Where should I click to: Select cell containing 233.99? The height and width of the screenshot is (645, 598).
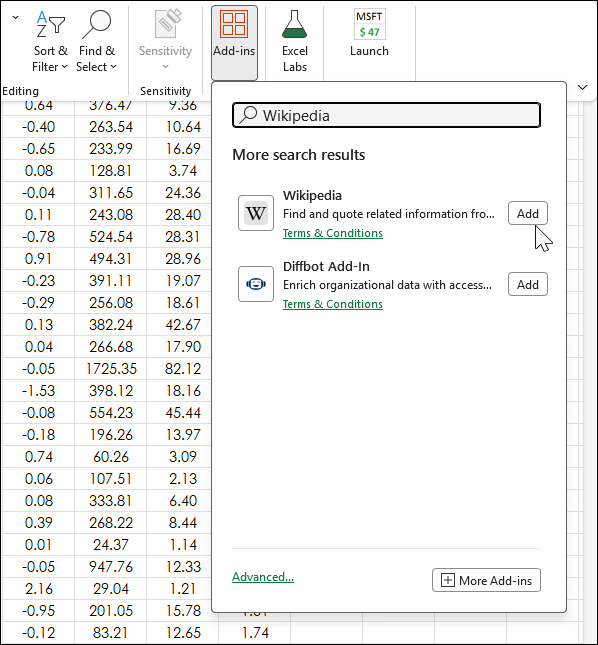[111, 148]
